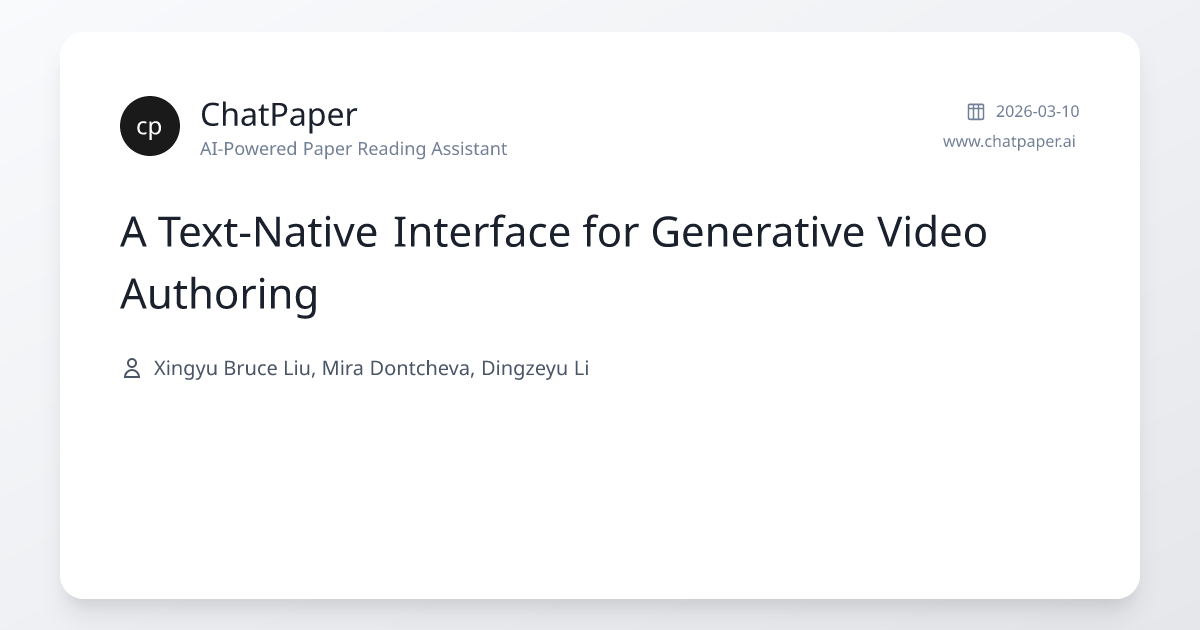
Task: Open the www.chatpaper.ai link
Action: pos(1009,141)
